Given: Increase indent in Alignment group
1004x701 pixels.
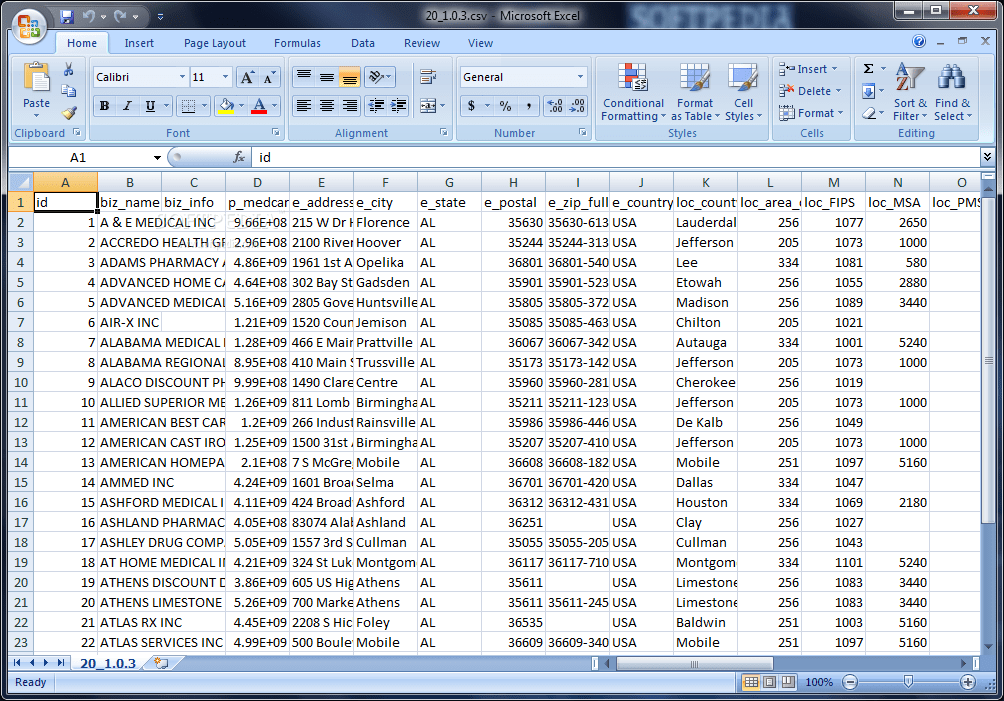Looking at the screenshot, I should [x=399, y=106].
